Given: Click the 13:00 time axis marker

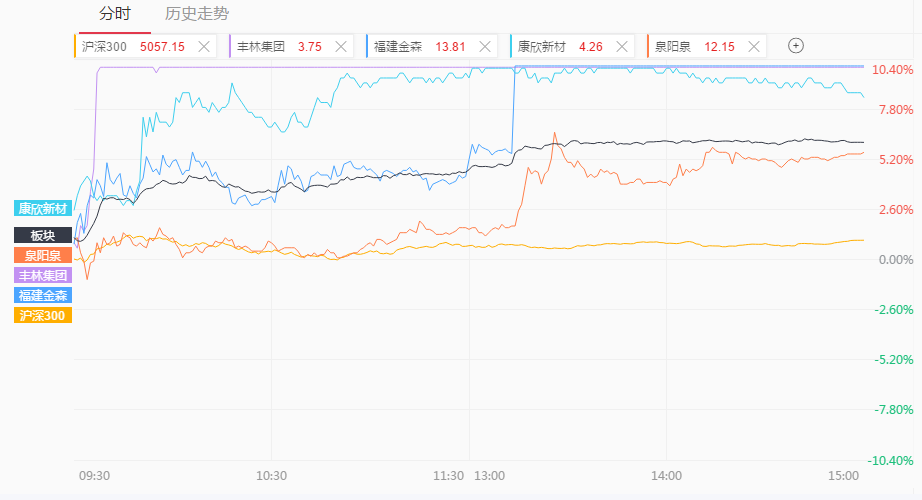Looking at the screenshot, I should coord(490,476).
